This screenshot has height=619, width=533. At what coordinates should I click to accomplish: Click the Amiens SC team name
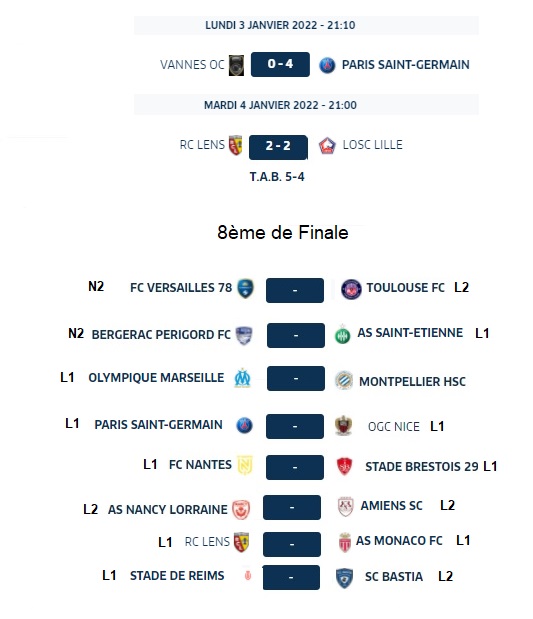click(391, 506)
